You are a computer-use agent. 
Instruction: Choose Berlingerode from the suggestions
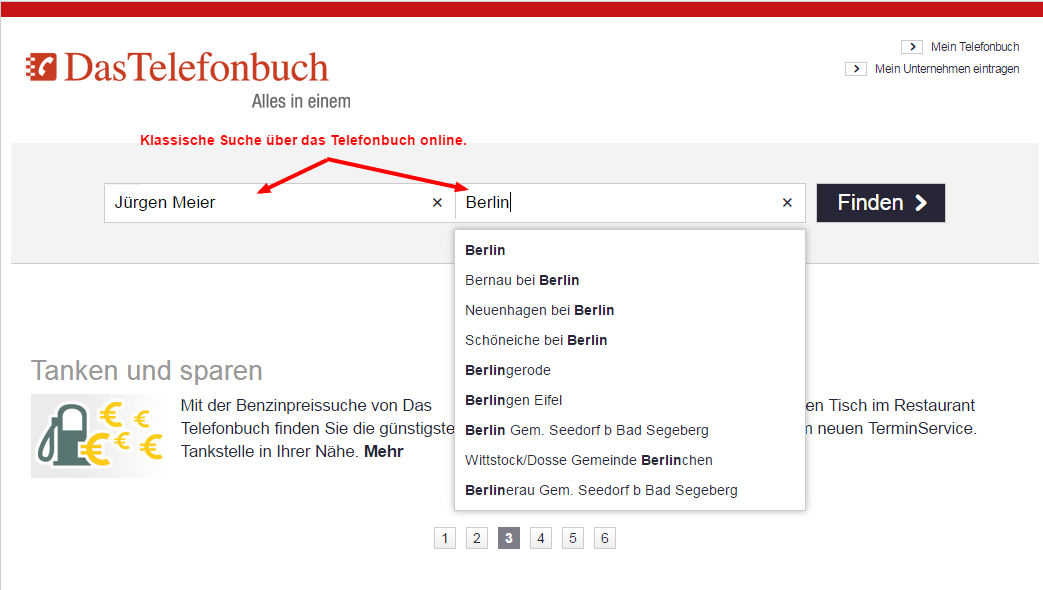pos(508,370)
